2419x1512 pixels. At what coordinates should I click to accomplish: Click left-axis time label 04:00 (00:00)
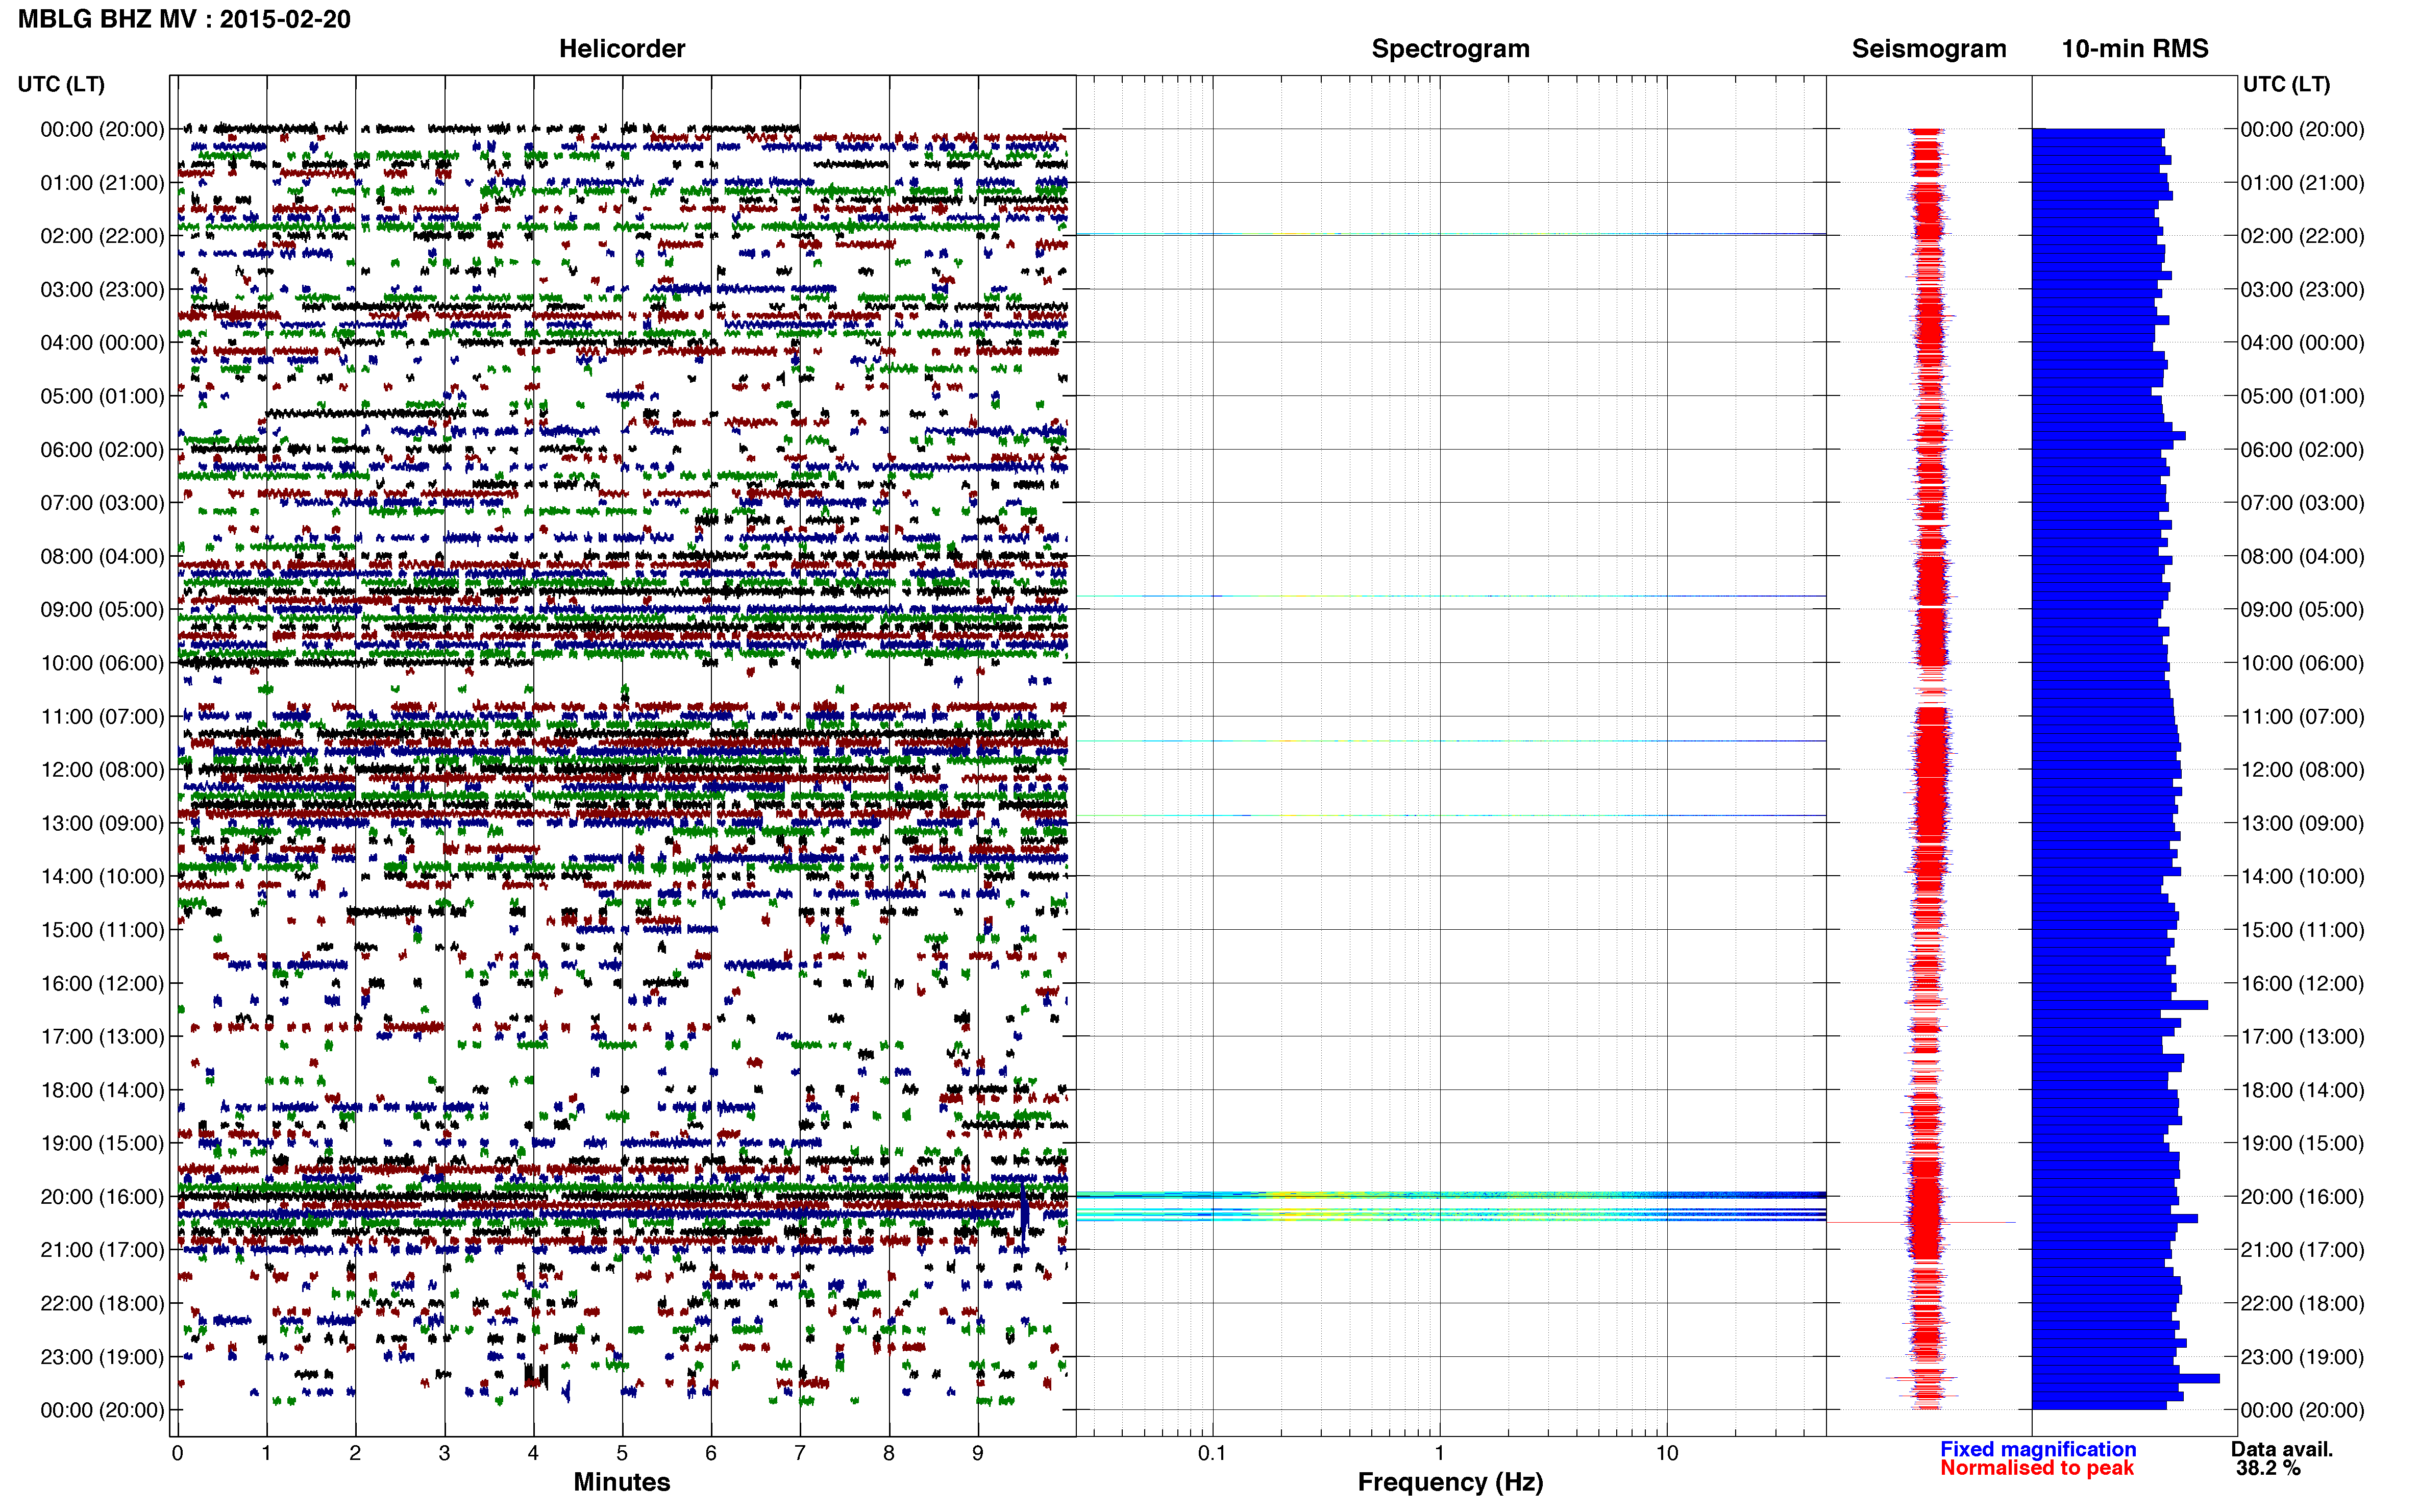click(x=102, y=343)
